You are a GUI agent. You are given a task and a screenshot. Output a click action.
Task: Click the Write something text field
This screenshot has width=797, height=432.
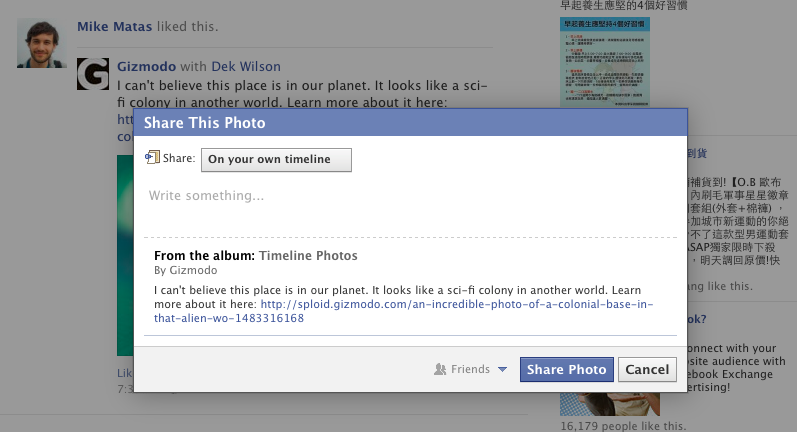point(410,207)
